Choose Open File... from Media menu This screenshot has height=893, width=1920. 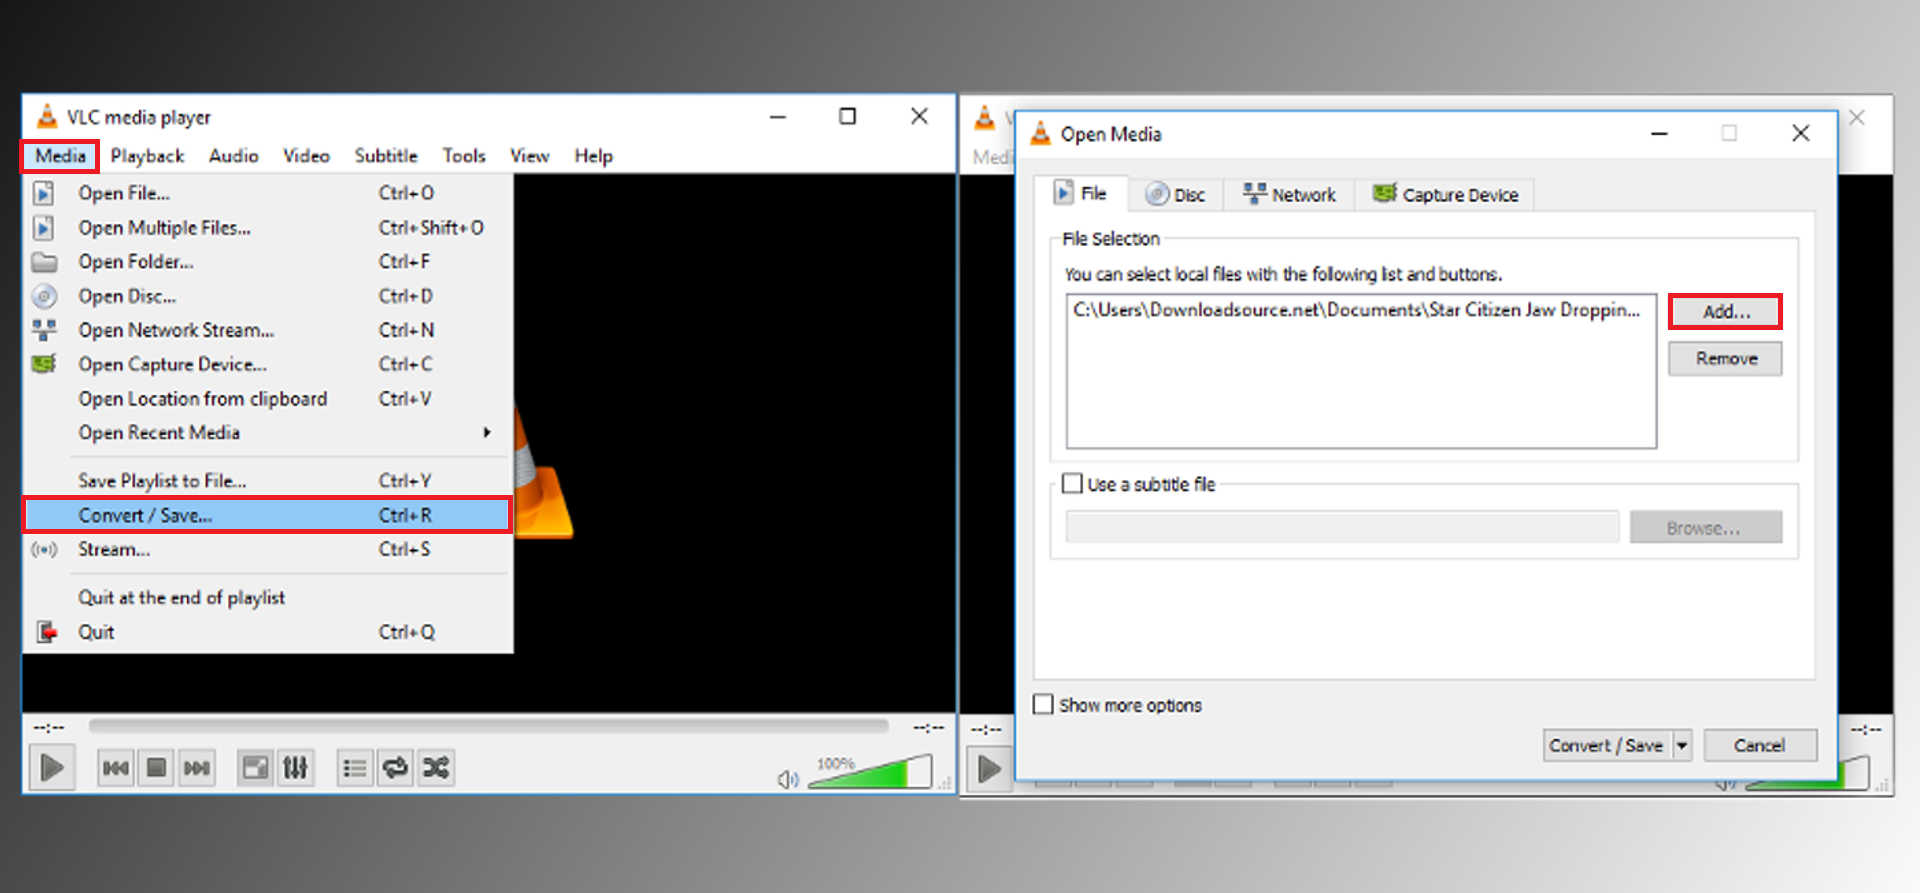(268, 193)
